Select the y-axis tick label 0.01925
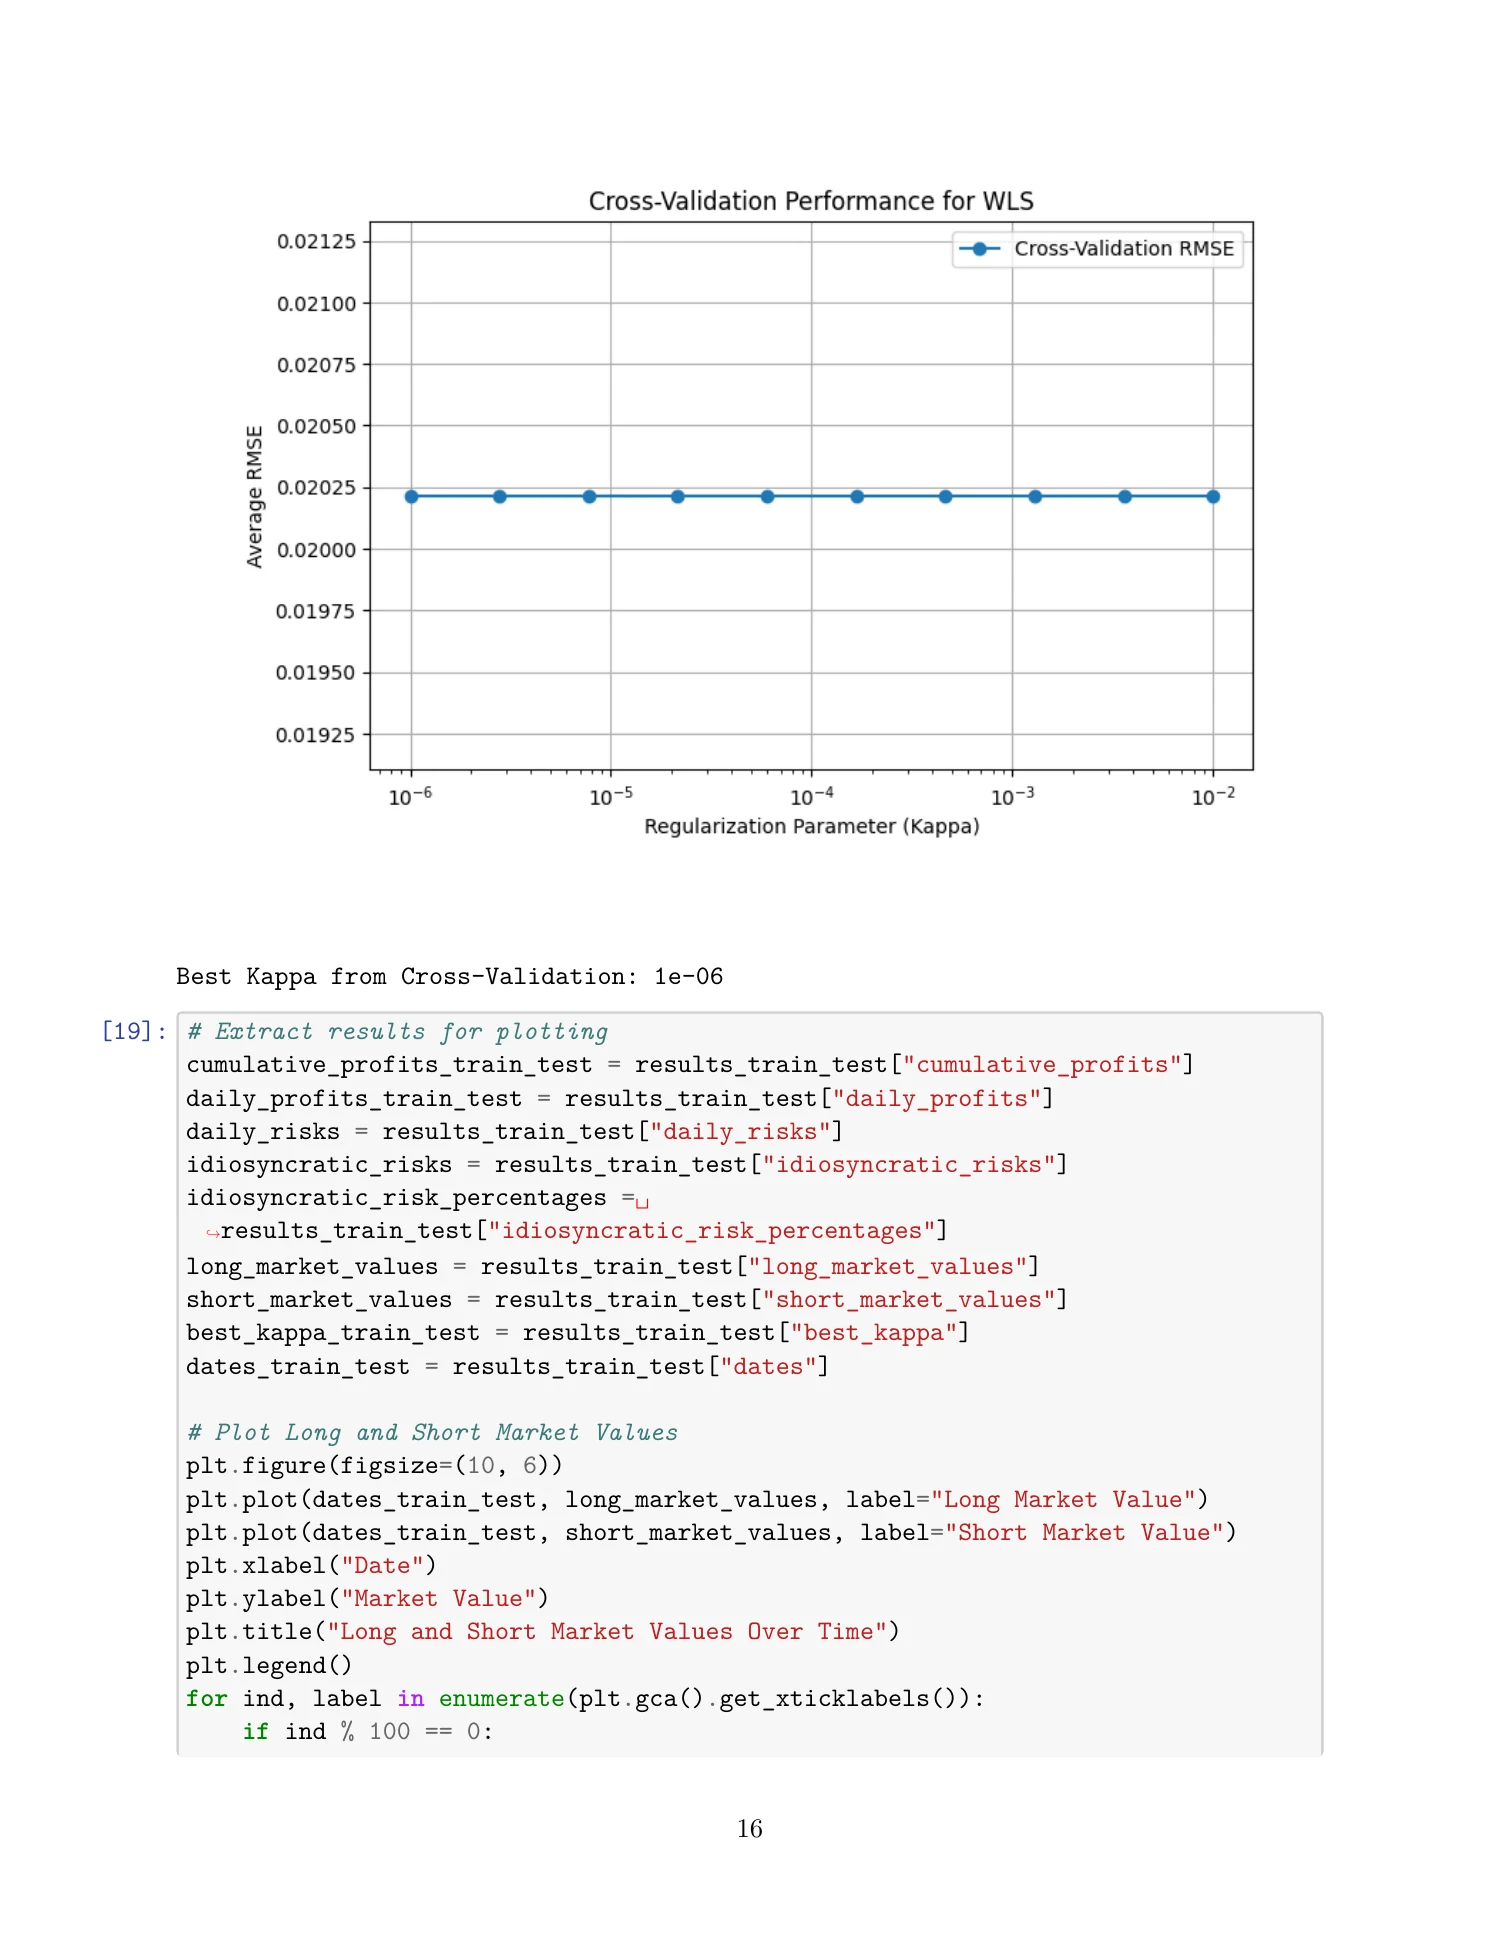The width and height of the screenshot is (1500, 1942). [316, 735]
